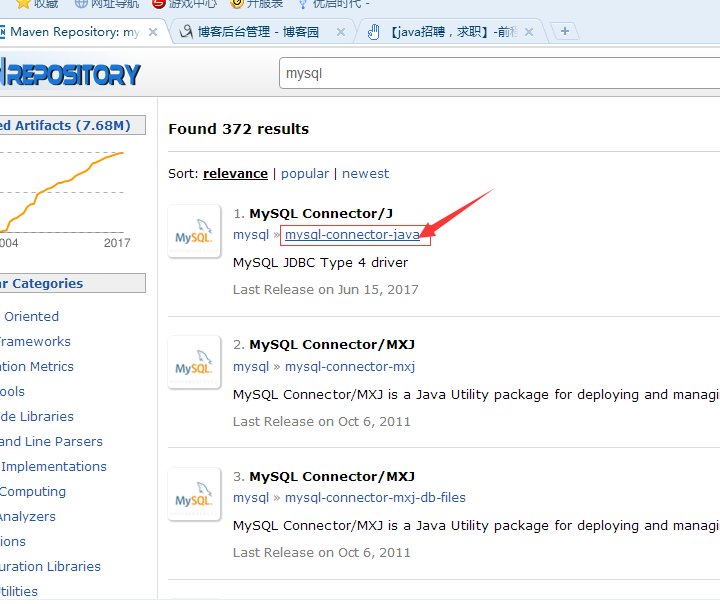The height and width of the screenshot is (604, 720).
Task: Open mysql group link beside mysql-connector-mxj-db-files
Action: coord(251,497)
